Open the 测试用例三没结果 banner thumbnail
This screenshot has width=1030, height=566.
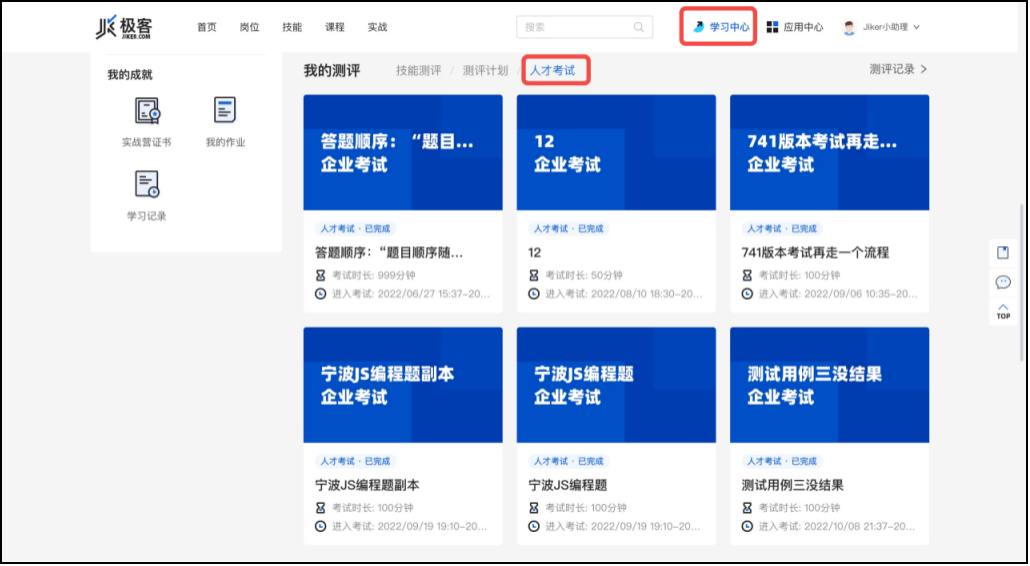tap(830, 385)
